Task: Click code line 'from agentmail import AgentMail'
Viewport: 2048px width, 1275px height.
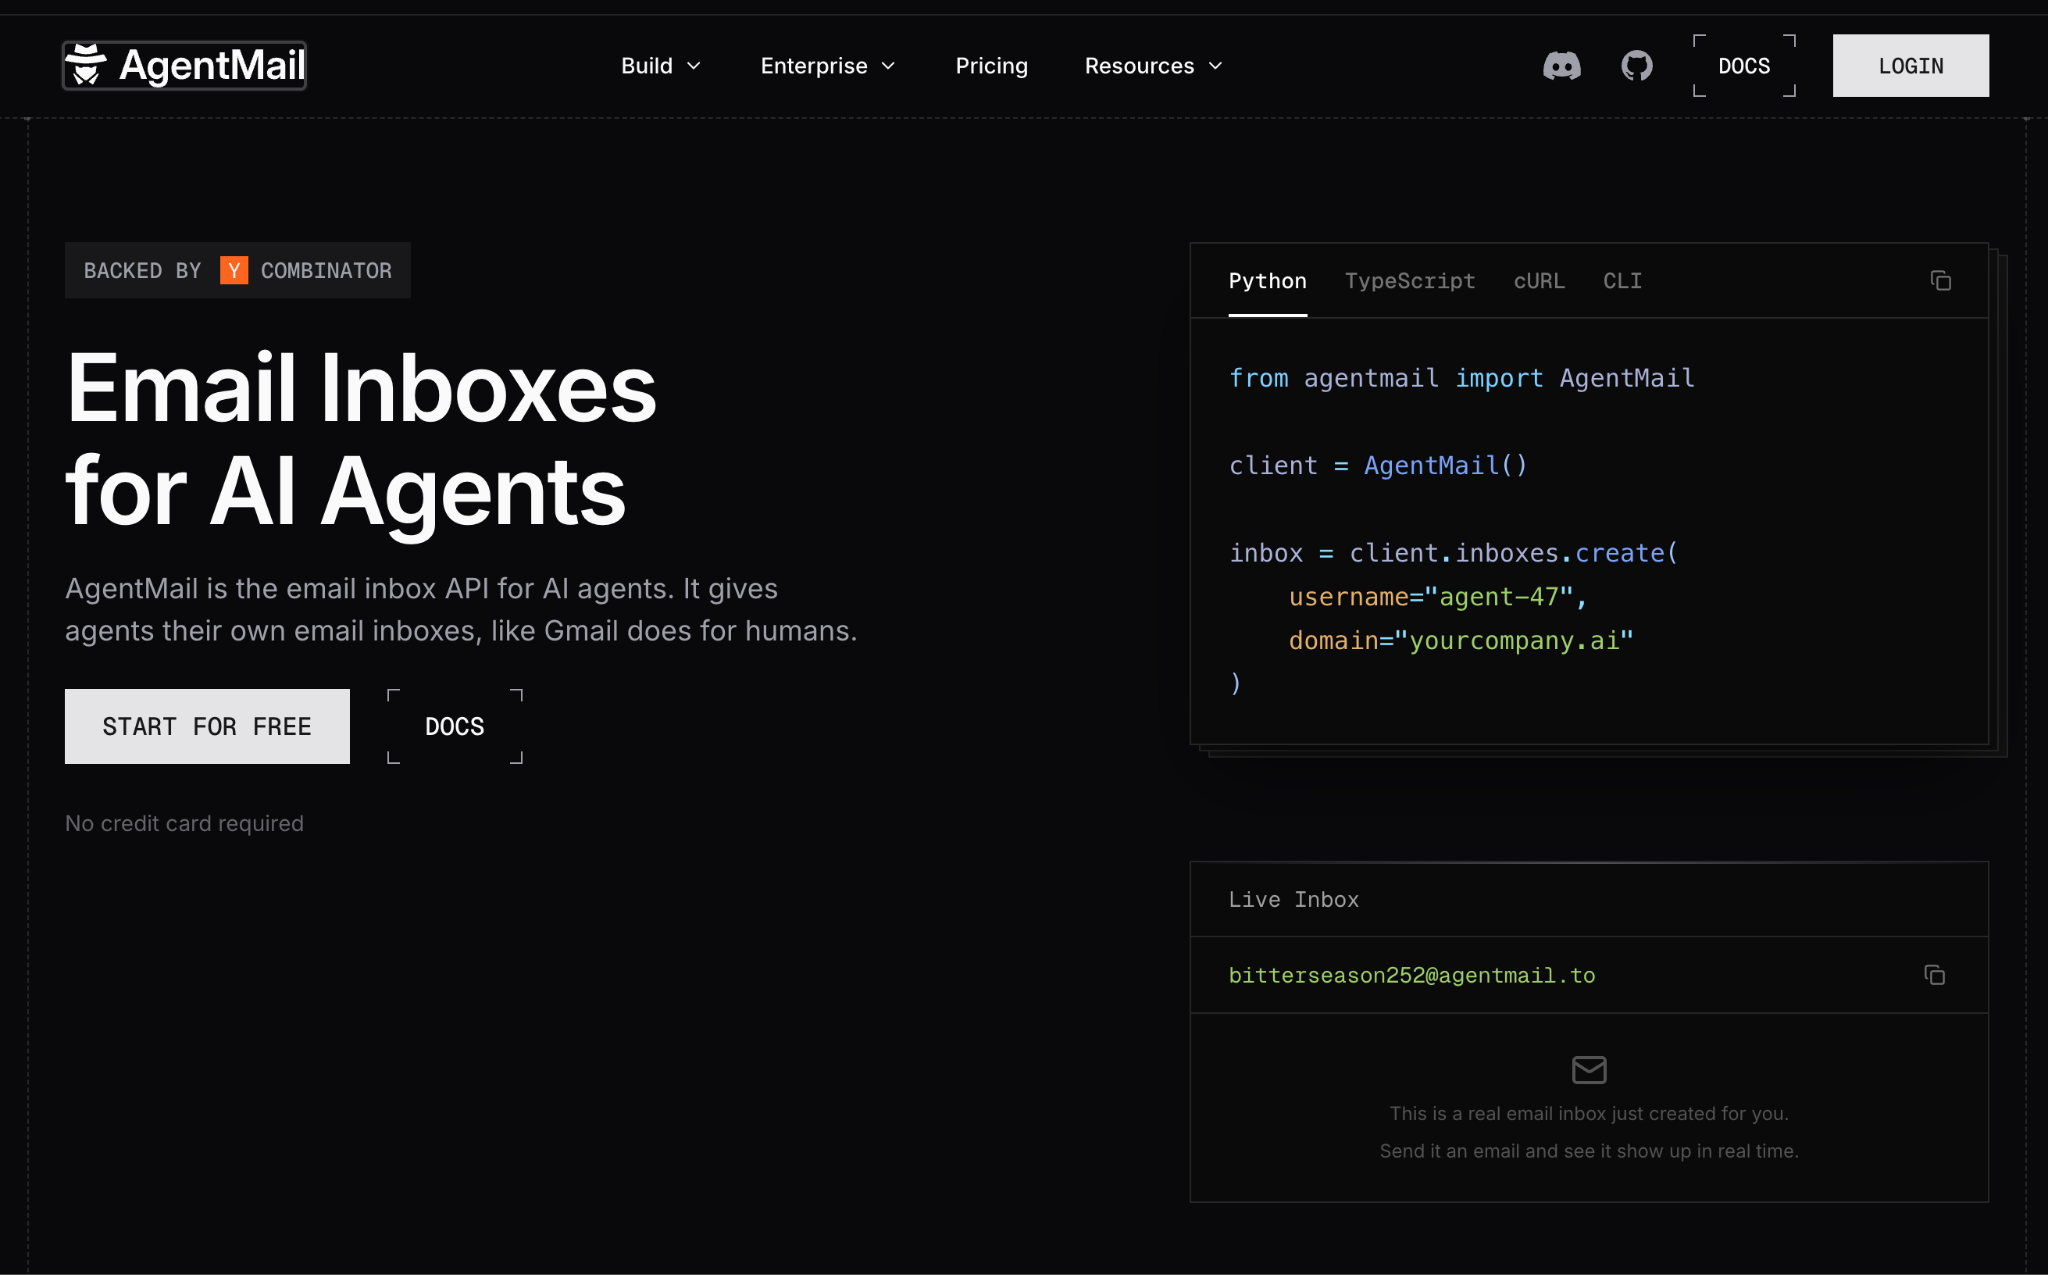Action: tap(1461, 378)
